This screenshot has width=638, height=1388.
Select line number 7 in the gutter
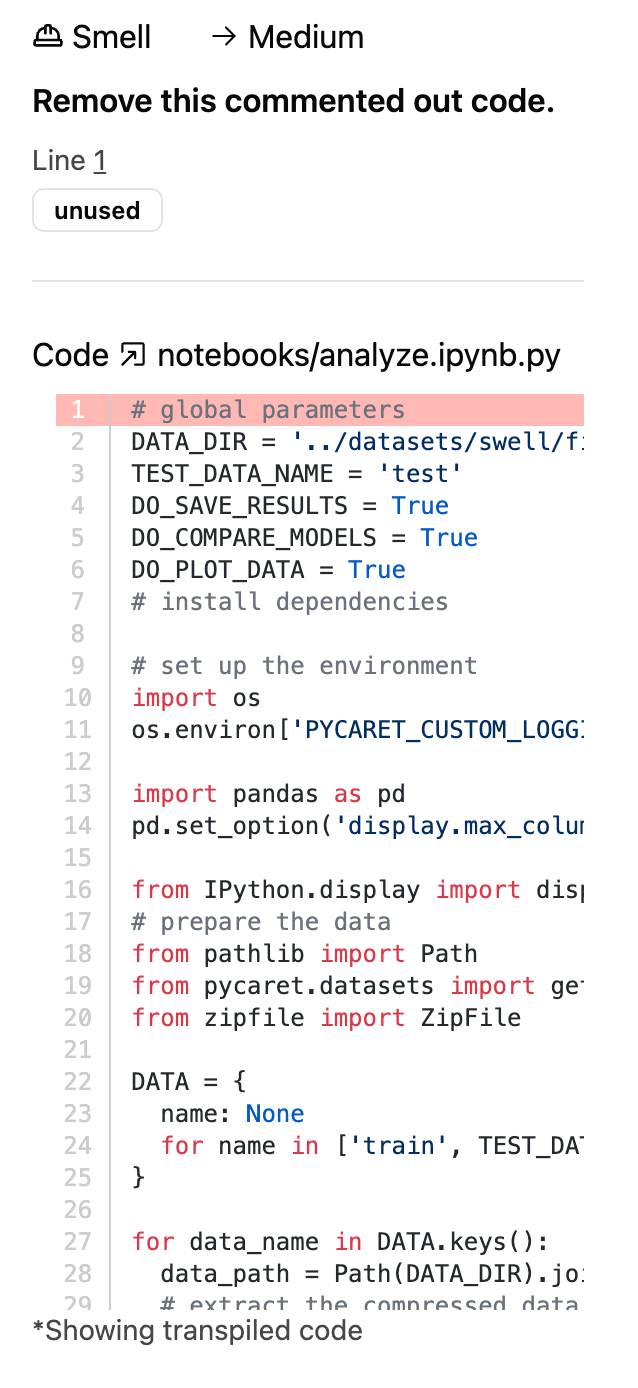pyautogui.click(x=78, y=602)
